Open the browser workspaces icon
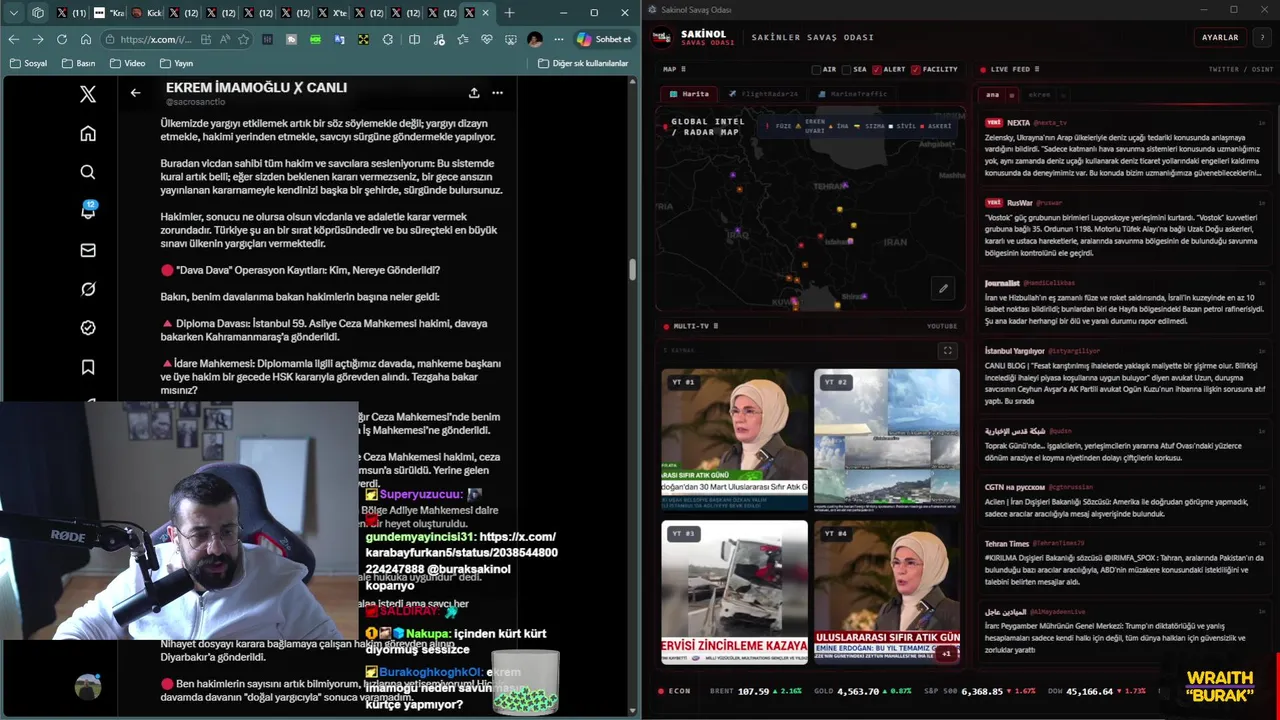The width and height of the screenshot is (1280, 720). click(x=38, y=13)
